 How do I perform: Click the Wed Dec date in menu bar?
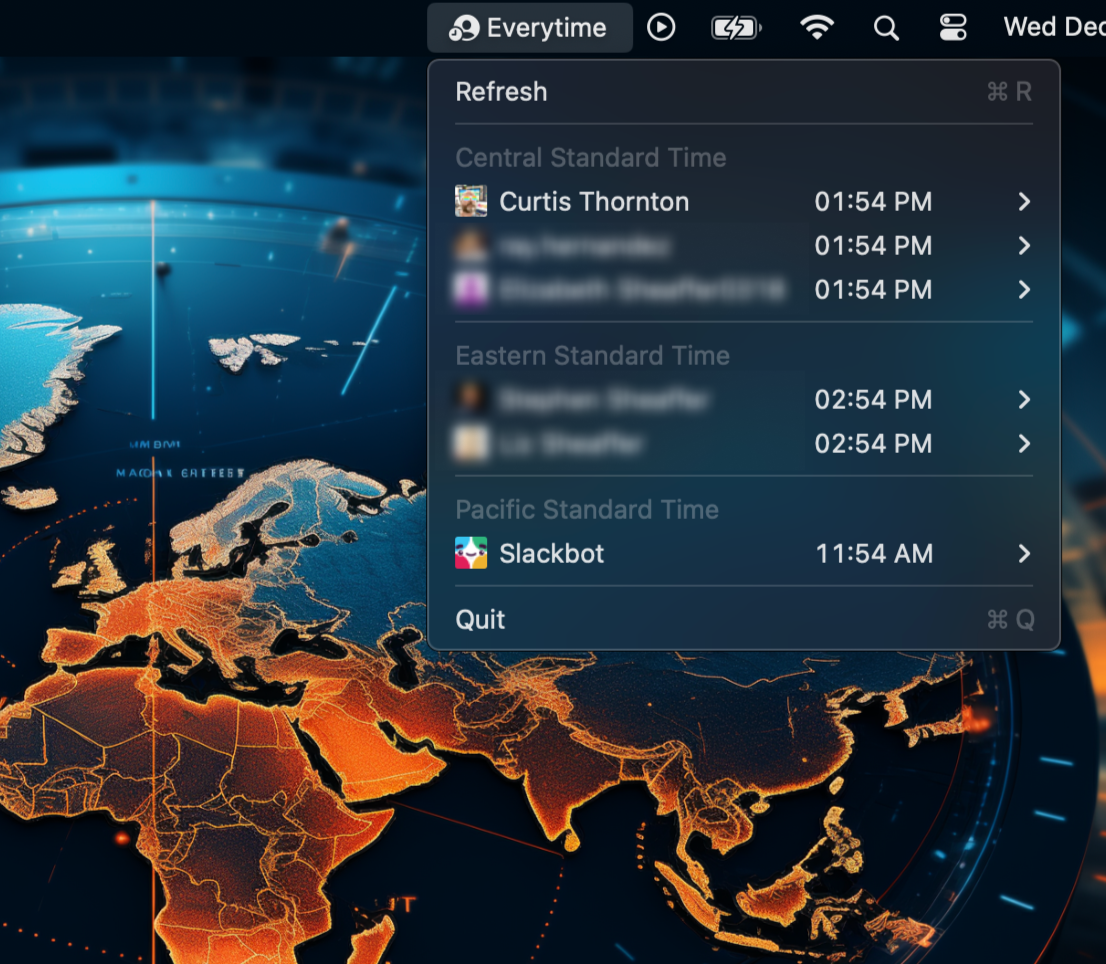(x=1053, y=27)
